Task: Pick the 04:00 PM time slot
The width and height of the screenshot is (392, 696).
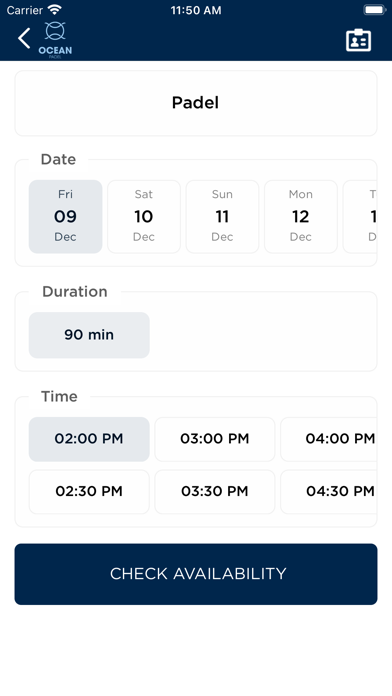Action: (x=329, y=439)
